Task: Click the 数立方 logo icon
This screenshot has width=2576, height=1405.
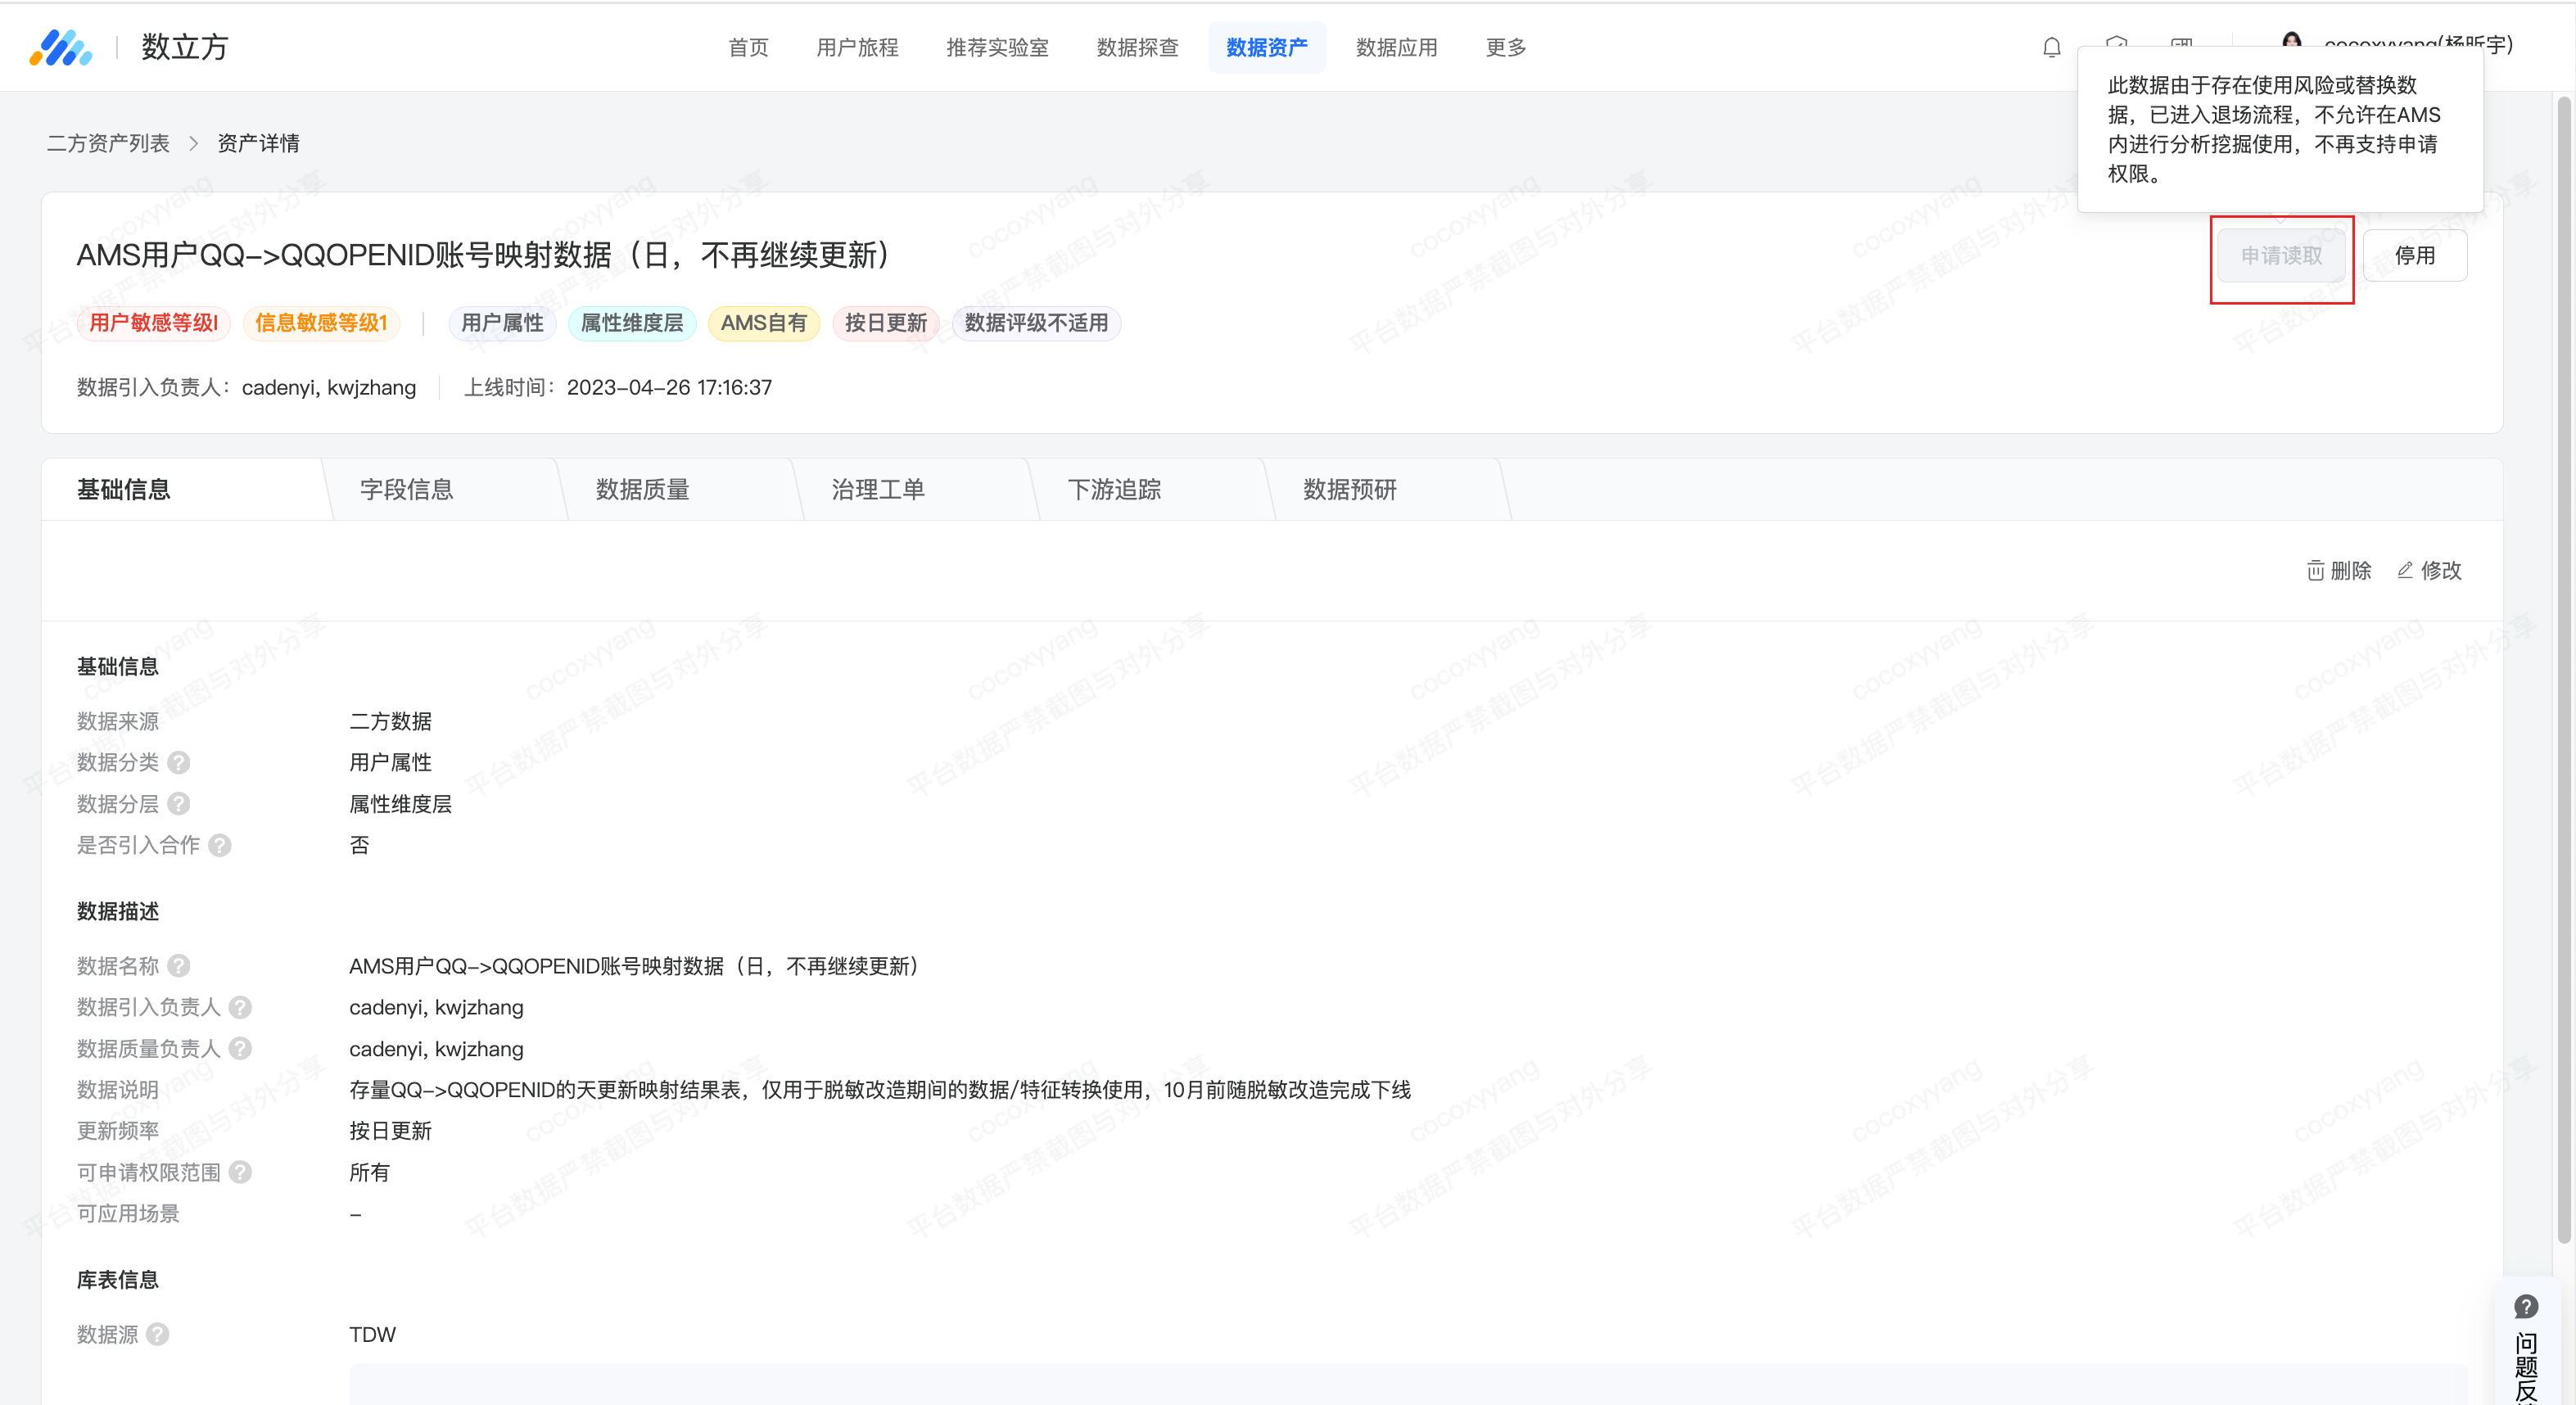Action: pos(61,47)
